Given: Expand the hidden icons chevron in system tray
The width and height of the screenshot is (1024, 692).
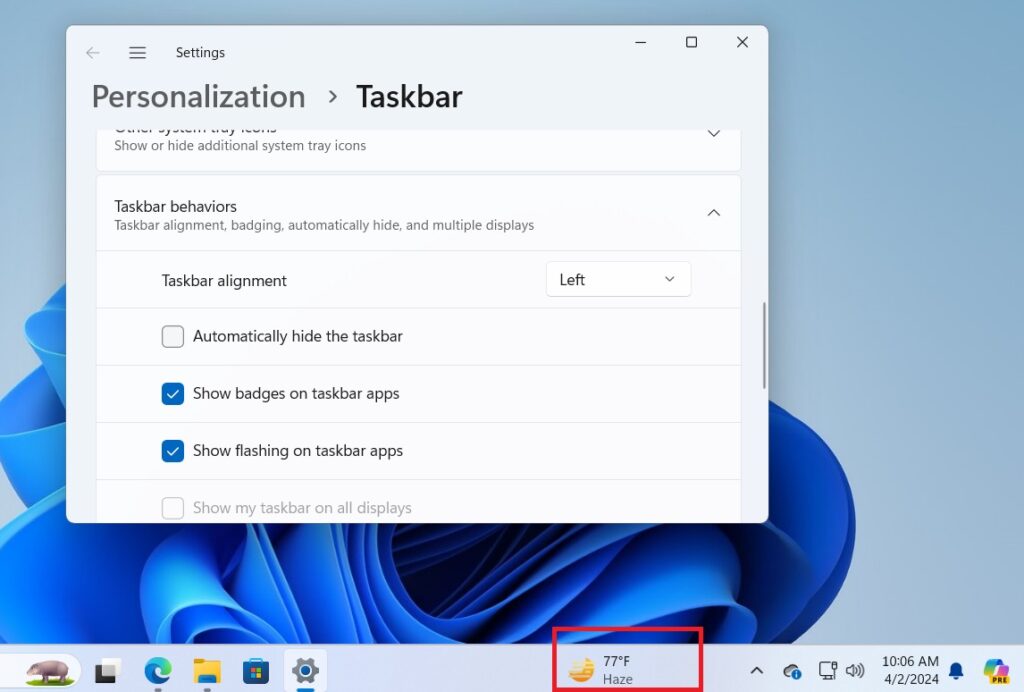Looking at the screenshot, I should click(757, 671).
